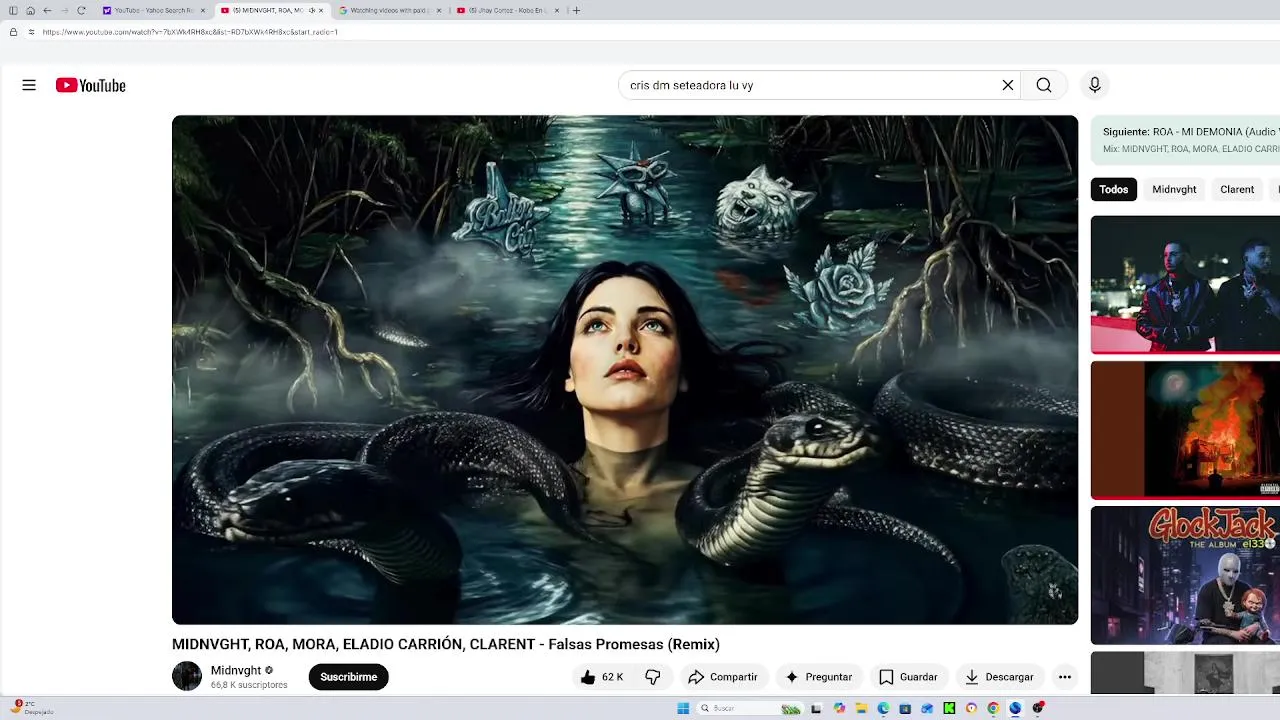Download video with Descargar
This screenshot has height=720, width=1280.
[x=999, y=677]
